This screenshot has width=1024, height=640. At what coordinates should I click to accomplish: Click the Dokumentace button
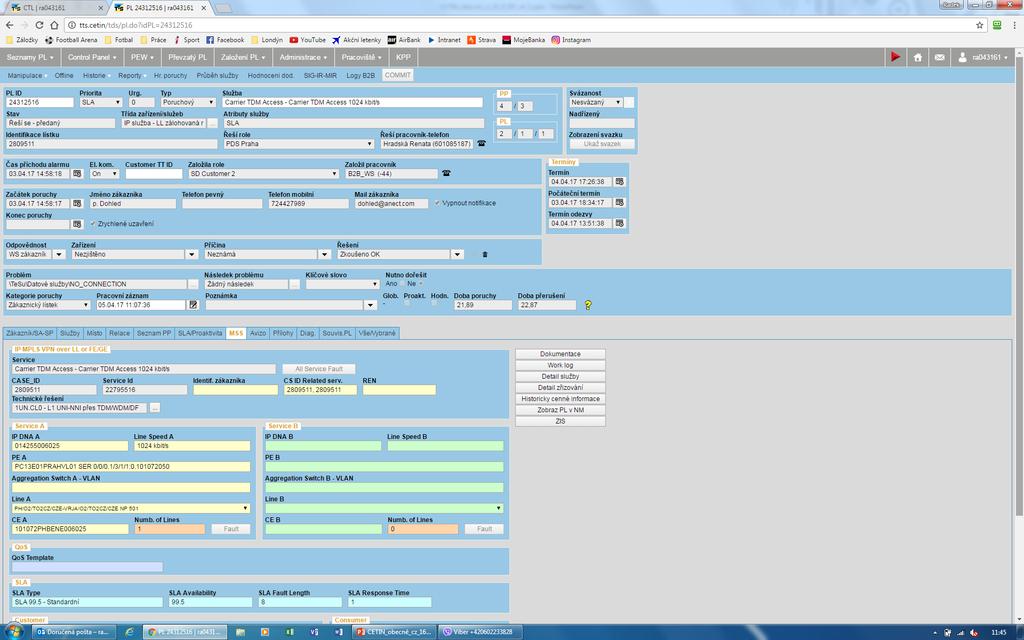(560, 354)
